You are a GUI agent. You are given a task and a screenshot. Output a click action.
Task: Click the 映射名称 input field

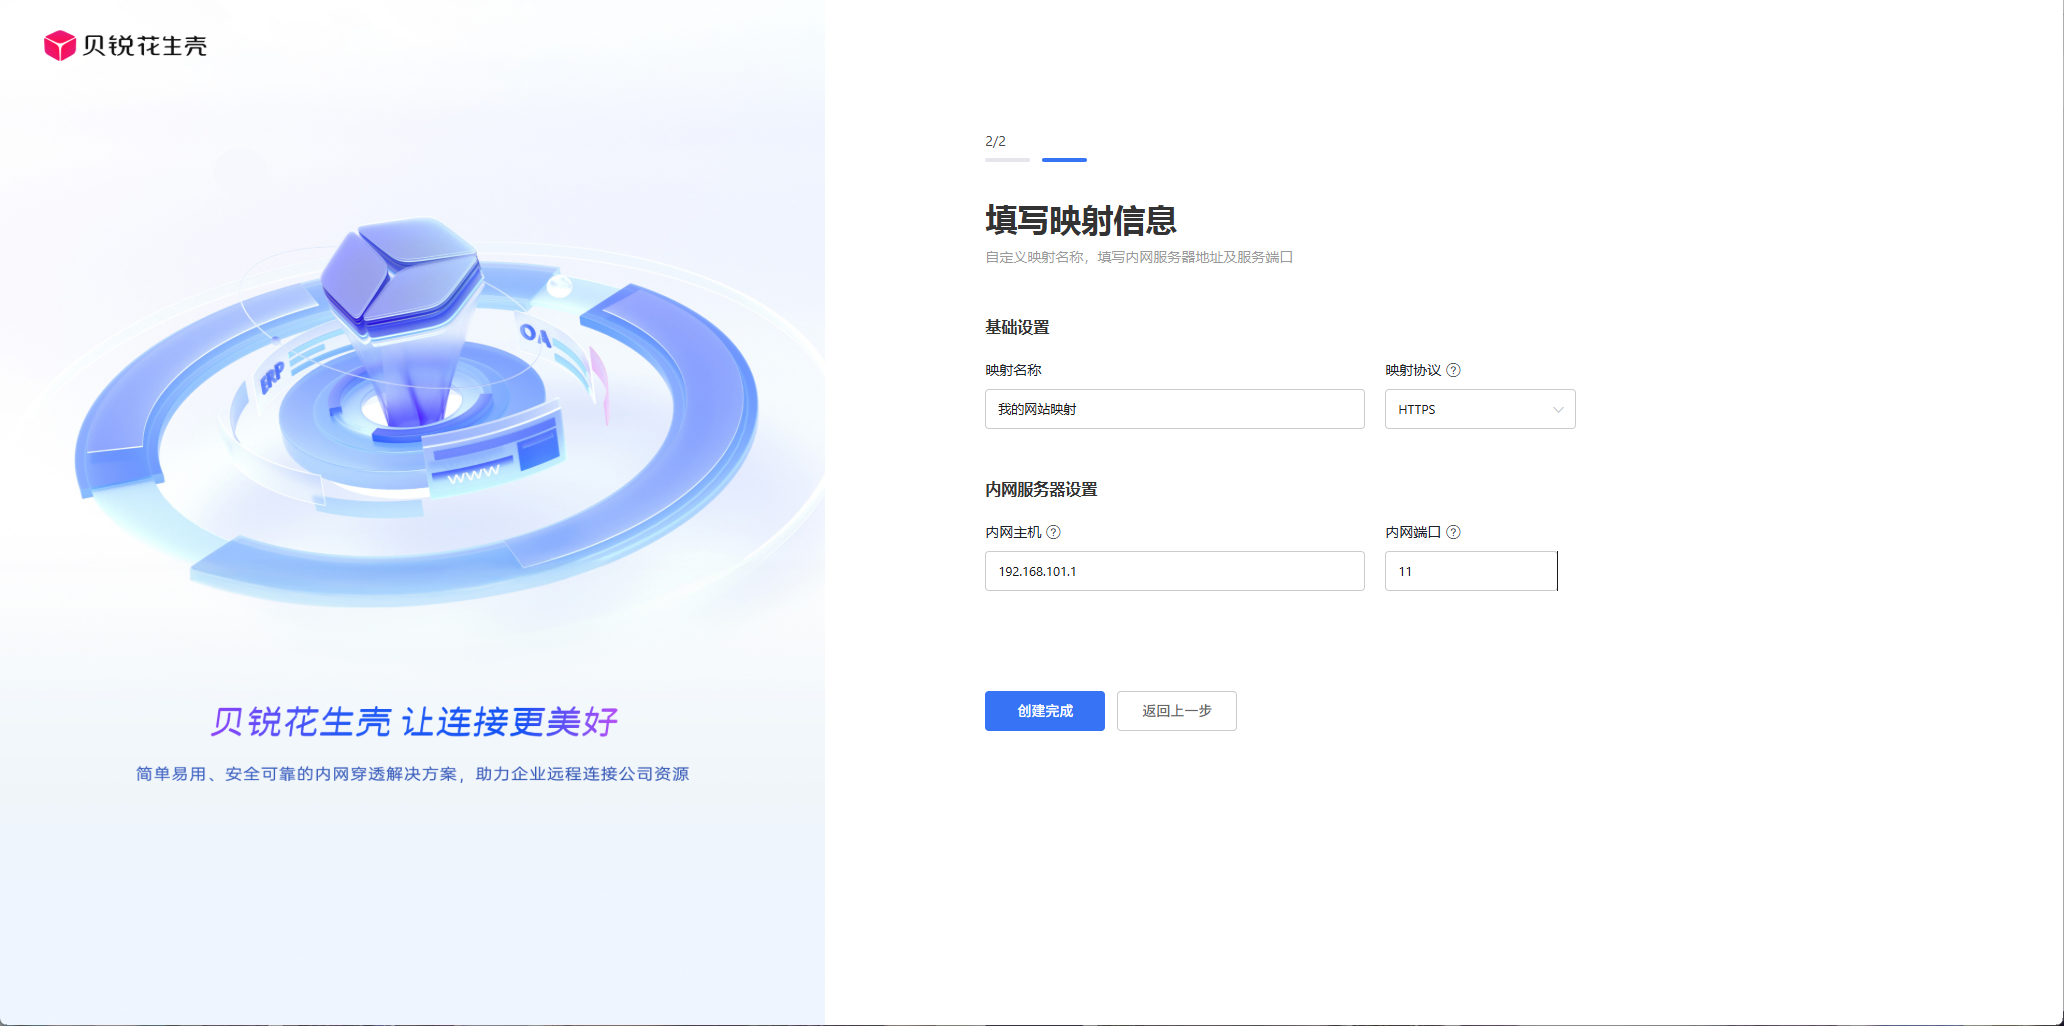click(x=1174, y=409)
